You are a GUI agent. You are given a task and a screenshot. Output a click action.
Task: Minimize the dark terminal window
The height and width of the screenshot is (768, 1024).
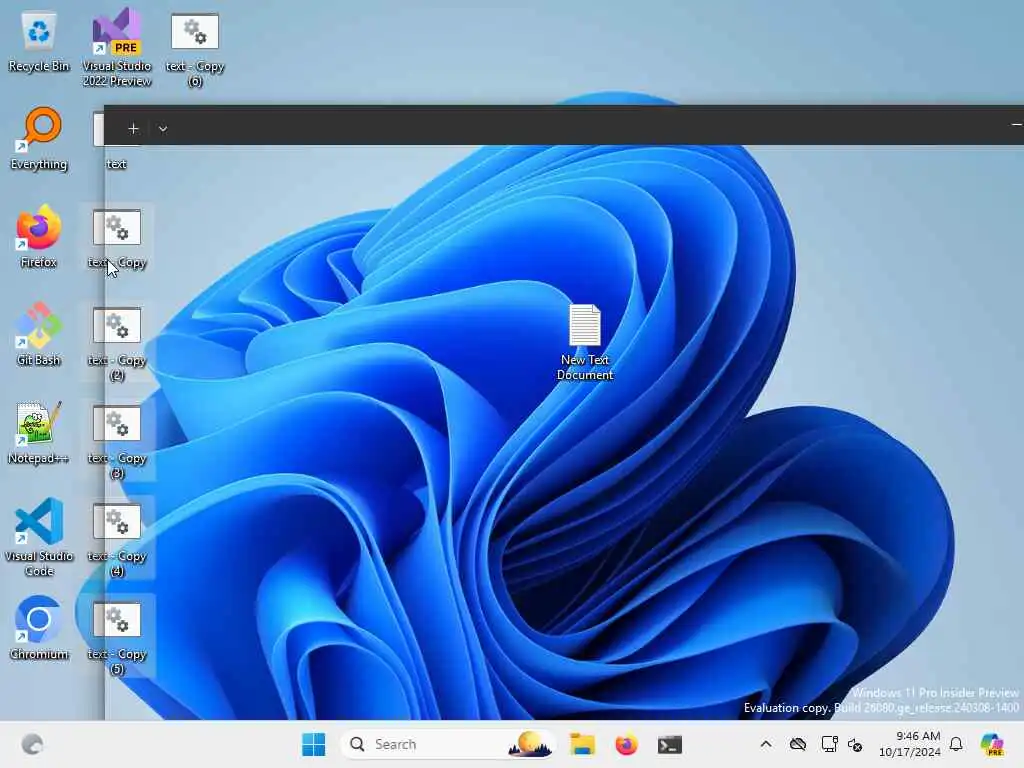1016,124
